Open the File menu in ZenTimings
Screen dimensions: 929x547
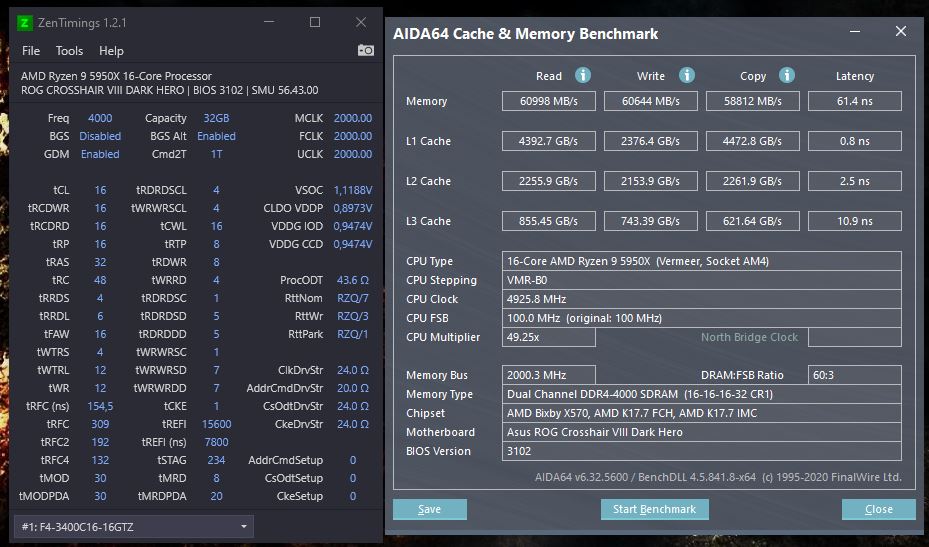31,51
